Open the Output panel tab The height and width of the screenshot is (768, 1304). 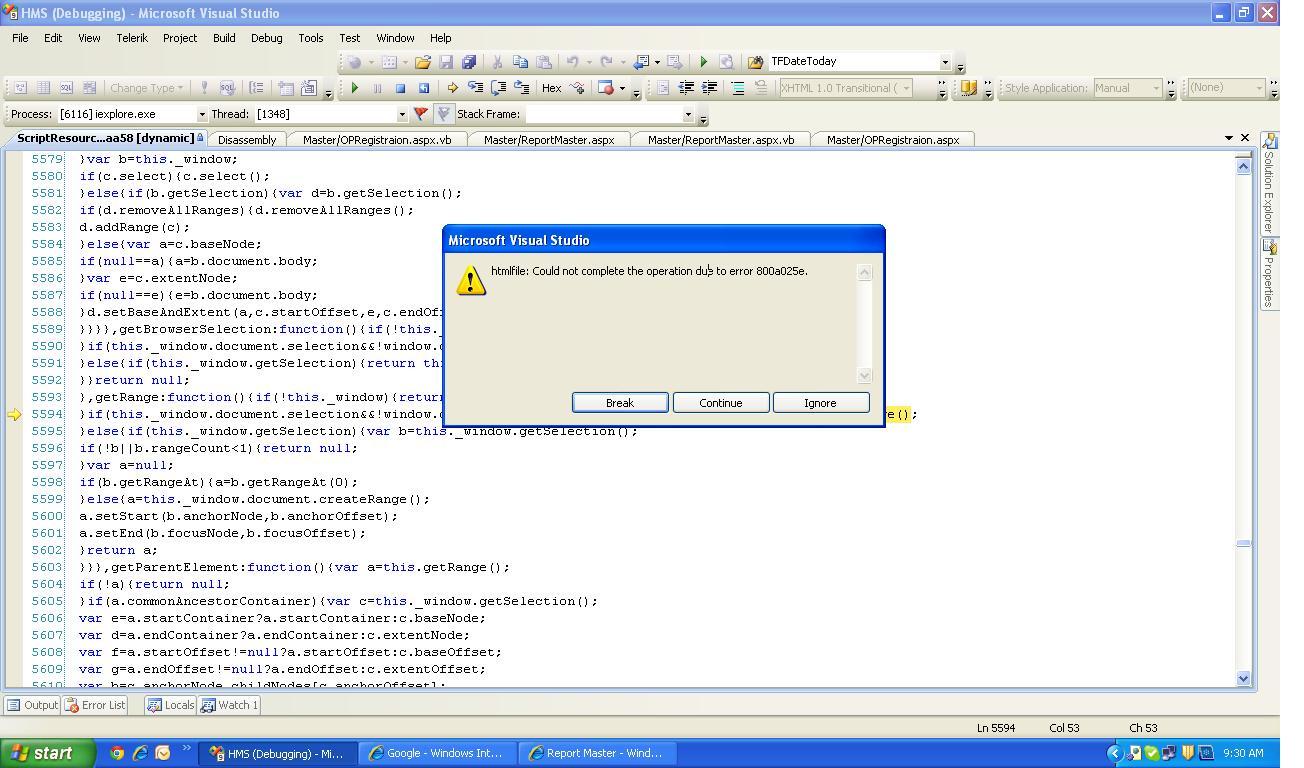pos(32,705)
